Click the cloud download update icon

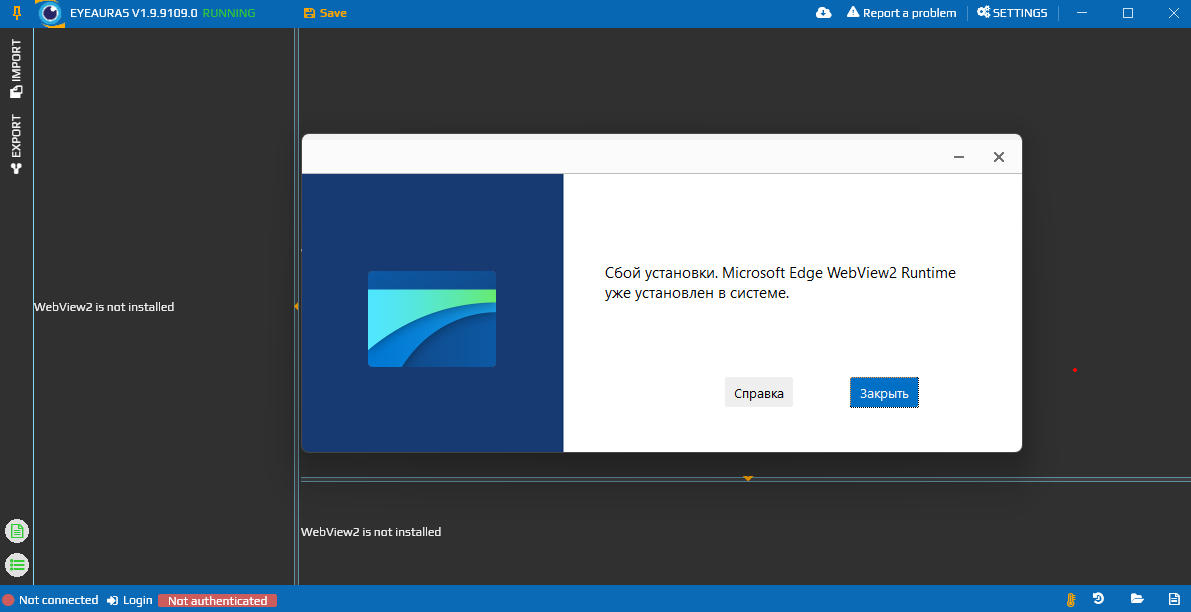pyautogui.click(x=823, y=13)
